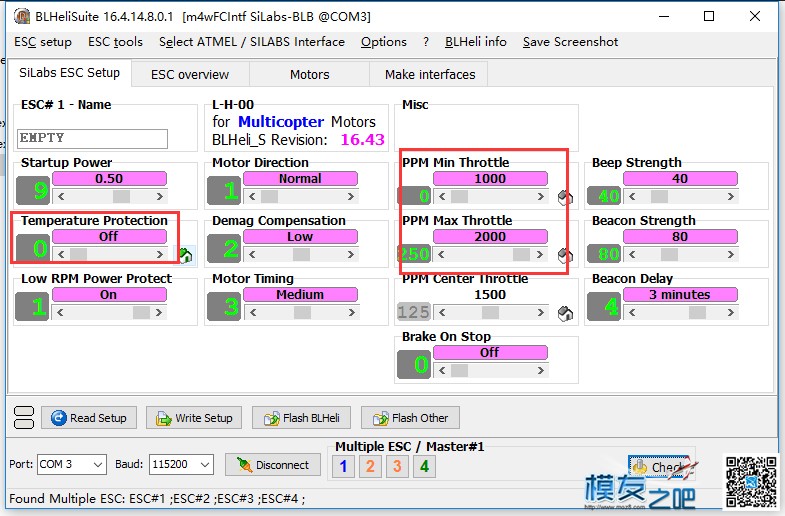Click PPM Center Throttle slider thumb
The image size is (785, 516).
490,313
